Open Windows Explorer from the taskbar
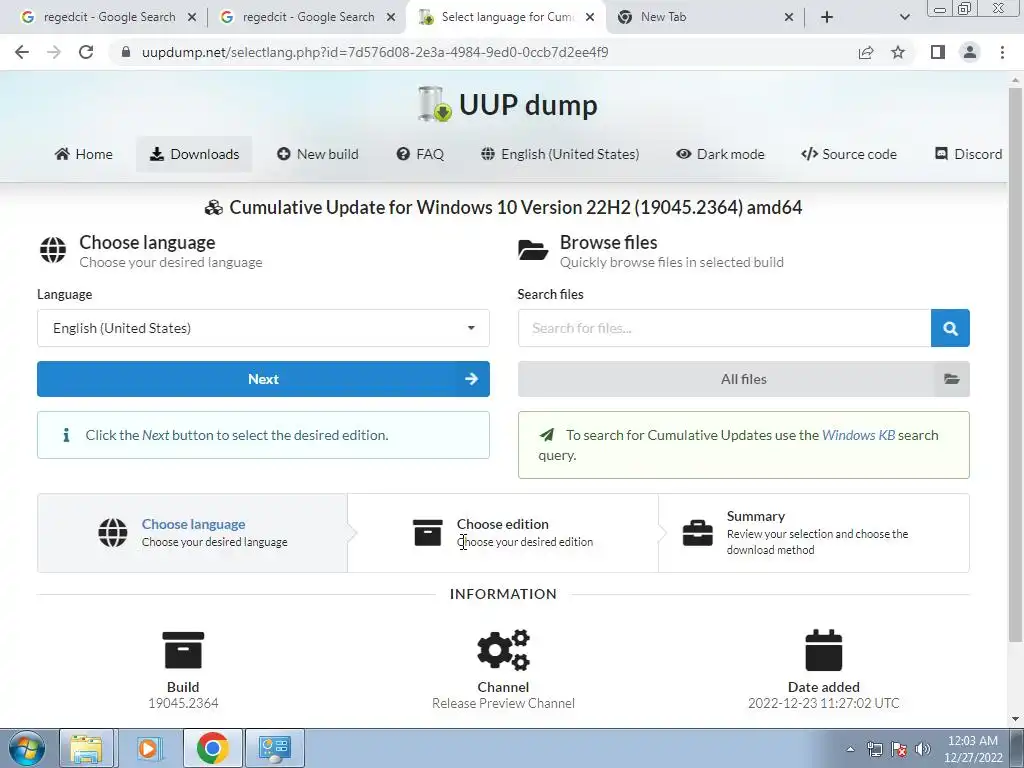The height and width of the screenshot is (768, 1024). coord(86,748)
